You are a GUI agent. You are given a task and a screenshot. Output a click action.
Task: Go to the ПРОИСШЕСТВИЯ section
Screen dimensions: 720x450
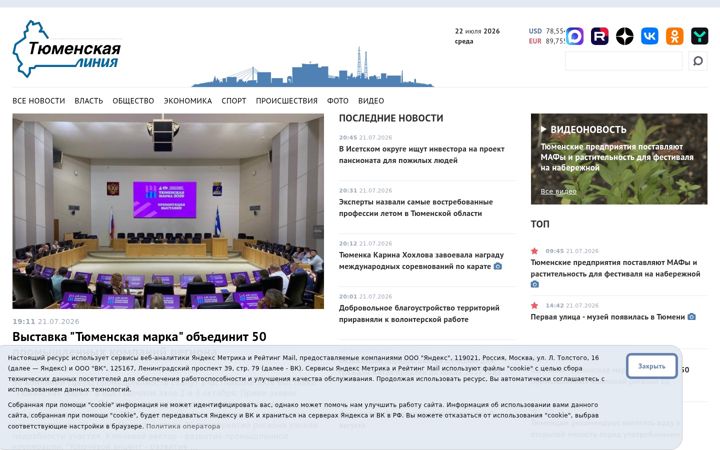(x=287, y=101)
